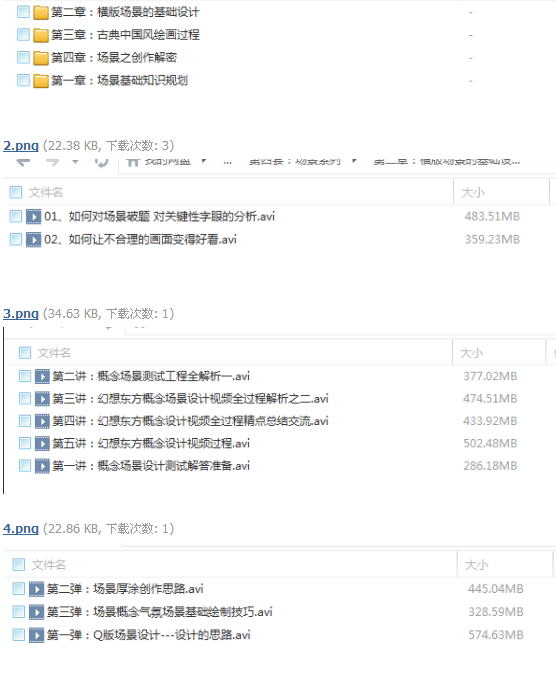The height and width of the screenshot is (682, 556).
Task: Open folder name 第二章:横版场景的基础设计
Action: [x=125, y=12]
